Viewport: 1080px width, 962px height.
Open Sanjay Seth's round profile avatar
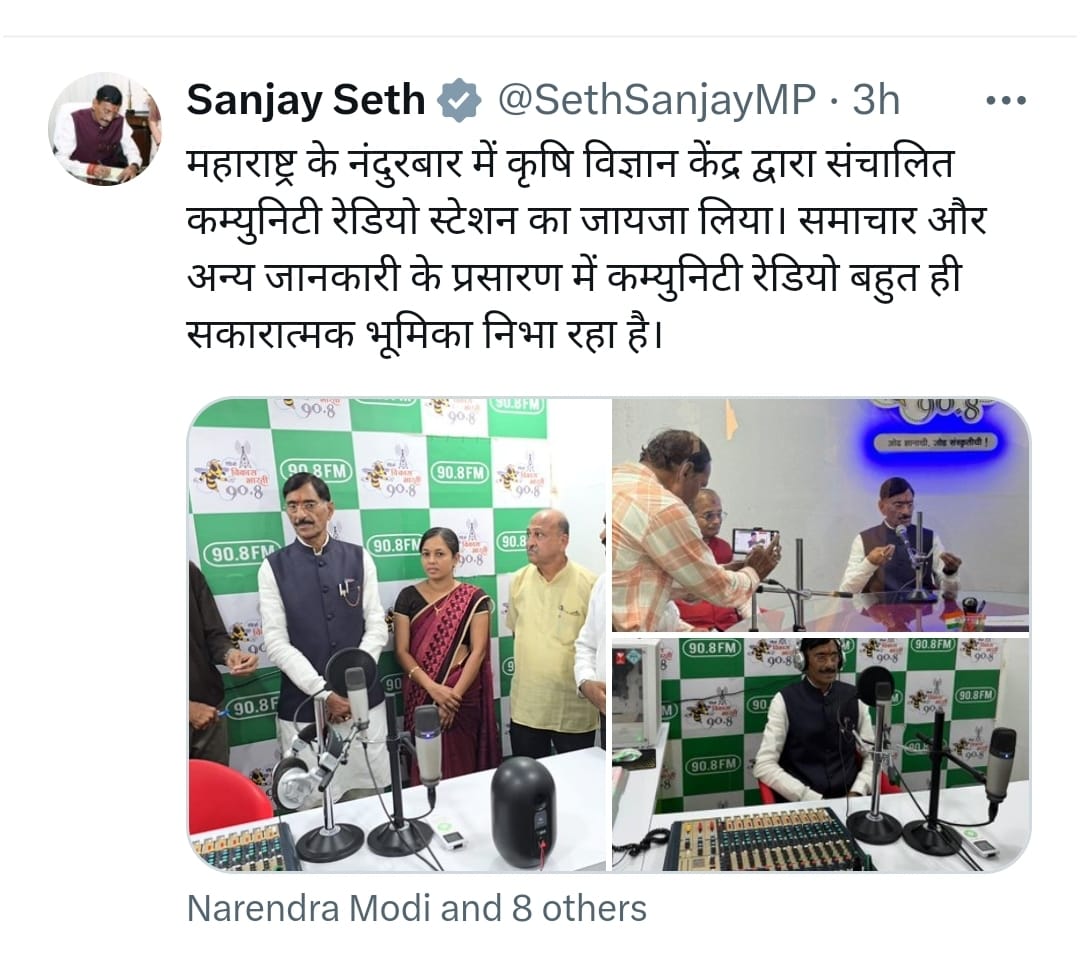[105, 128]
